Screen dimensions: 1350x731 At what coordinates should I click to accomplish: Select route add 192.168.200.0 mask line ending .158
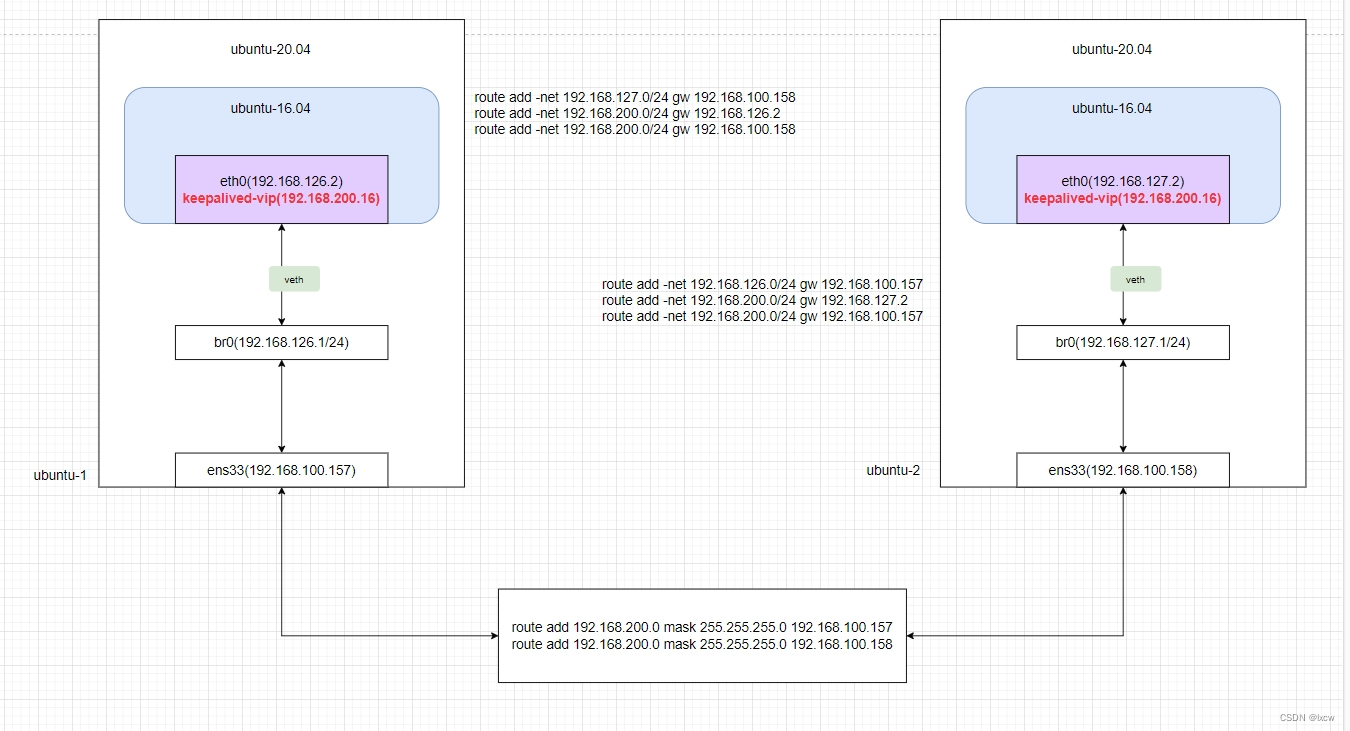702,644
